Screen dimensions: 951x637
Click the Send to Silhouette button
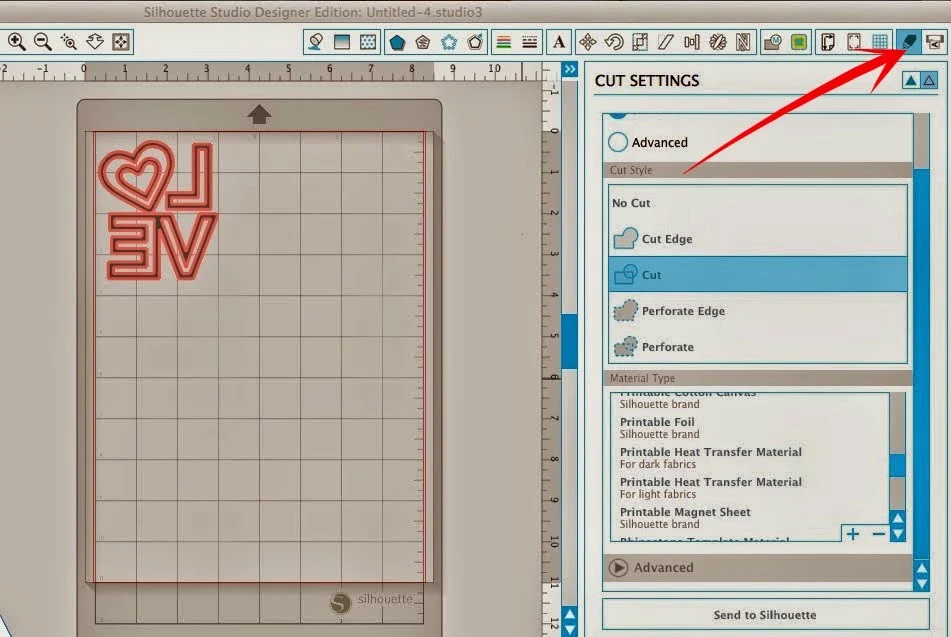pos(765,615)
